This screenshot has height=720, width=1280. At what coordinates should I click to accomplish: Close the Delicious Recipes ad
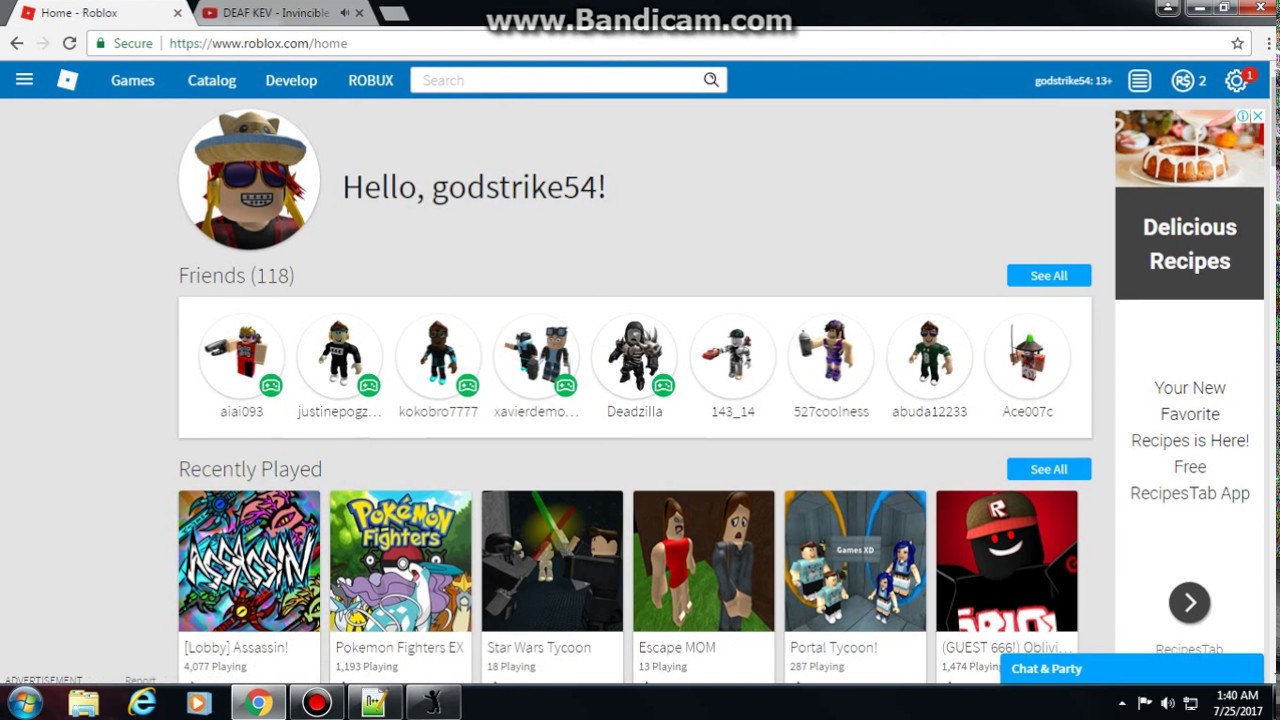click(1258, 116)
